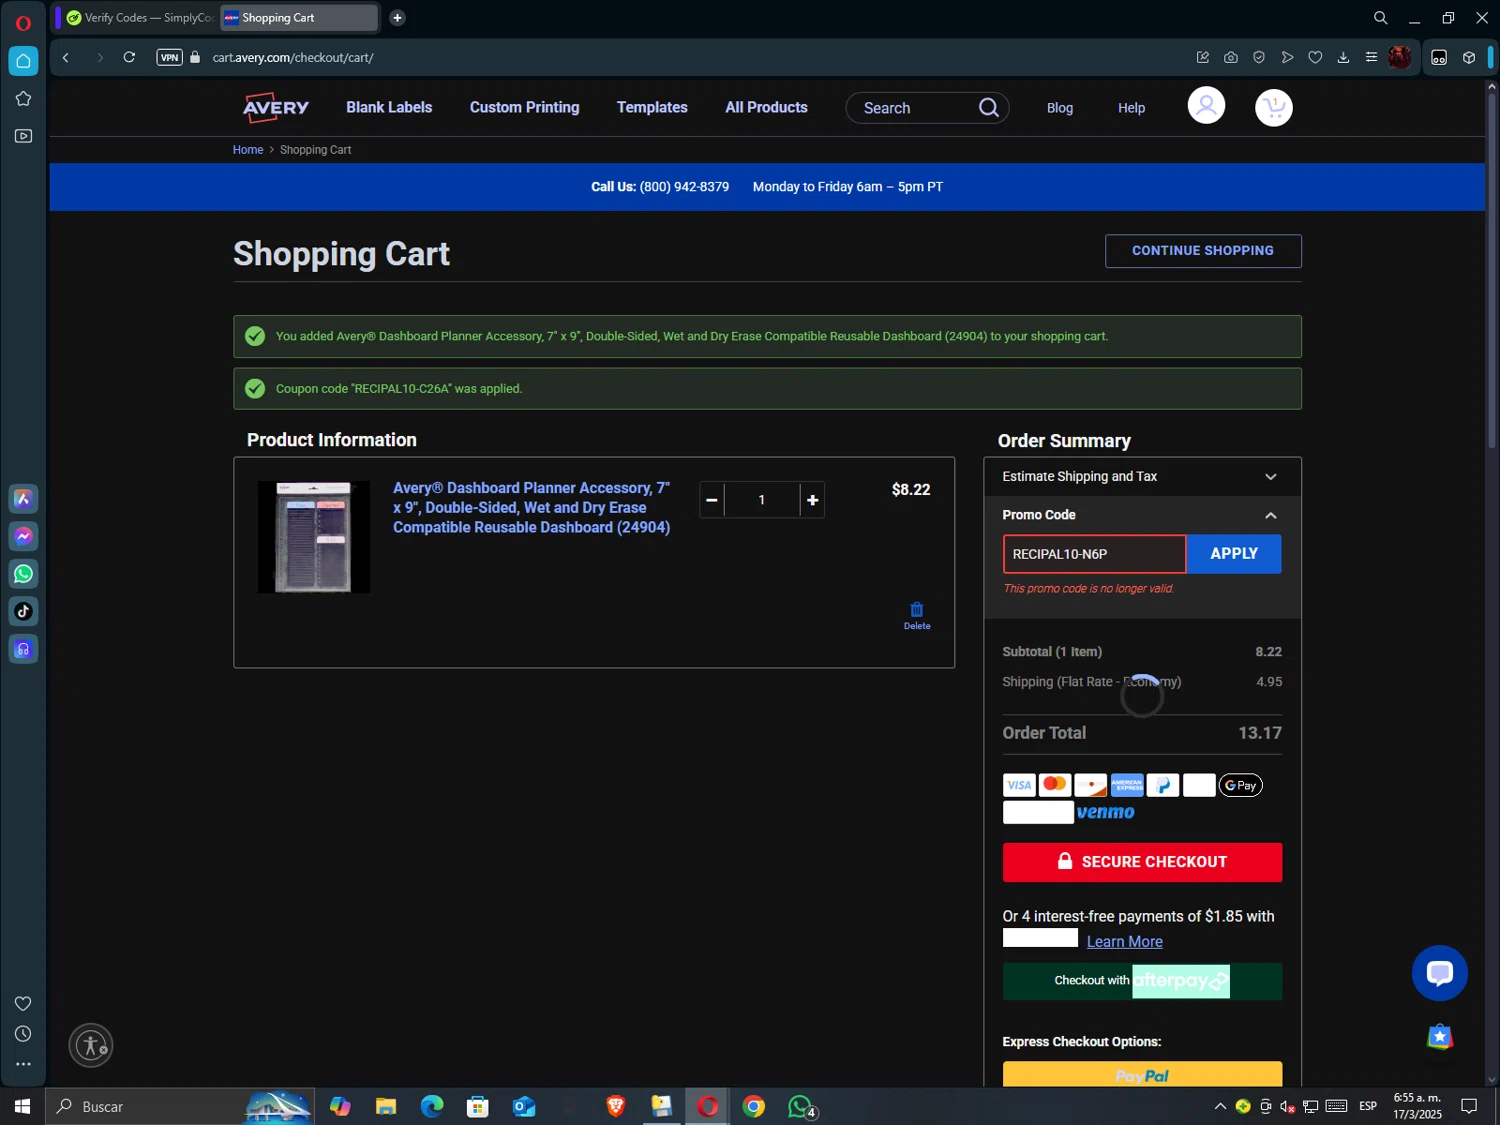Delete the Dashboard Planner item with trash icon

click(x=917, y=615)
